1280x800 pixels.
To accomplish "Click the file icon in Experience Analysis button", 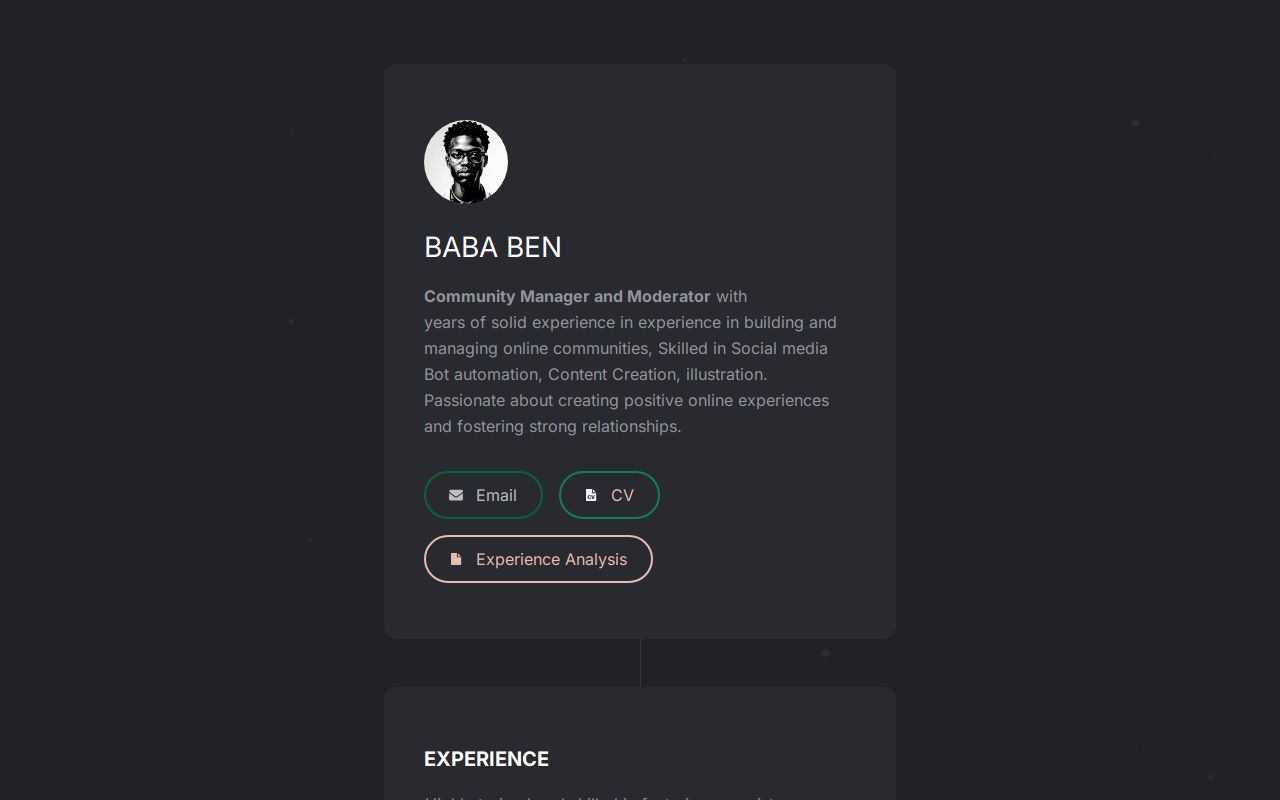I will tap(457, 559).
